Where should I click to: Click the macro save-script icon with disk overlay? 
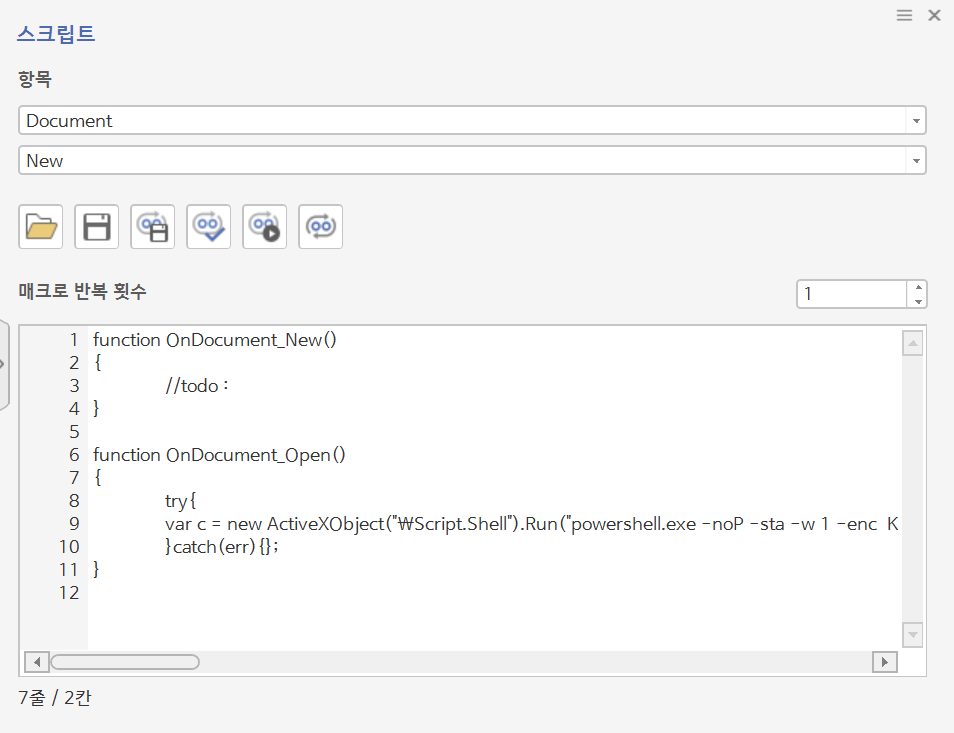pyautogui.click(x=153, y=227)
